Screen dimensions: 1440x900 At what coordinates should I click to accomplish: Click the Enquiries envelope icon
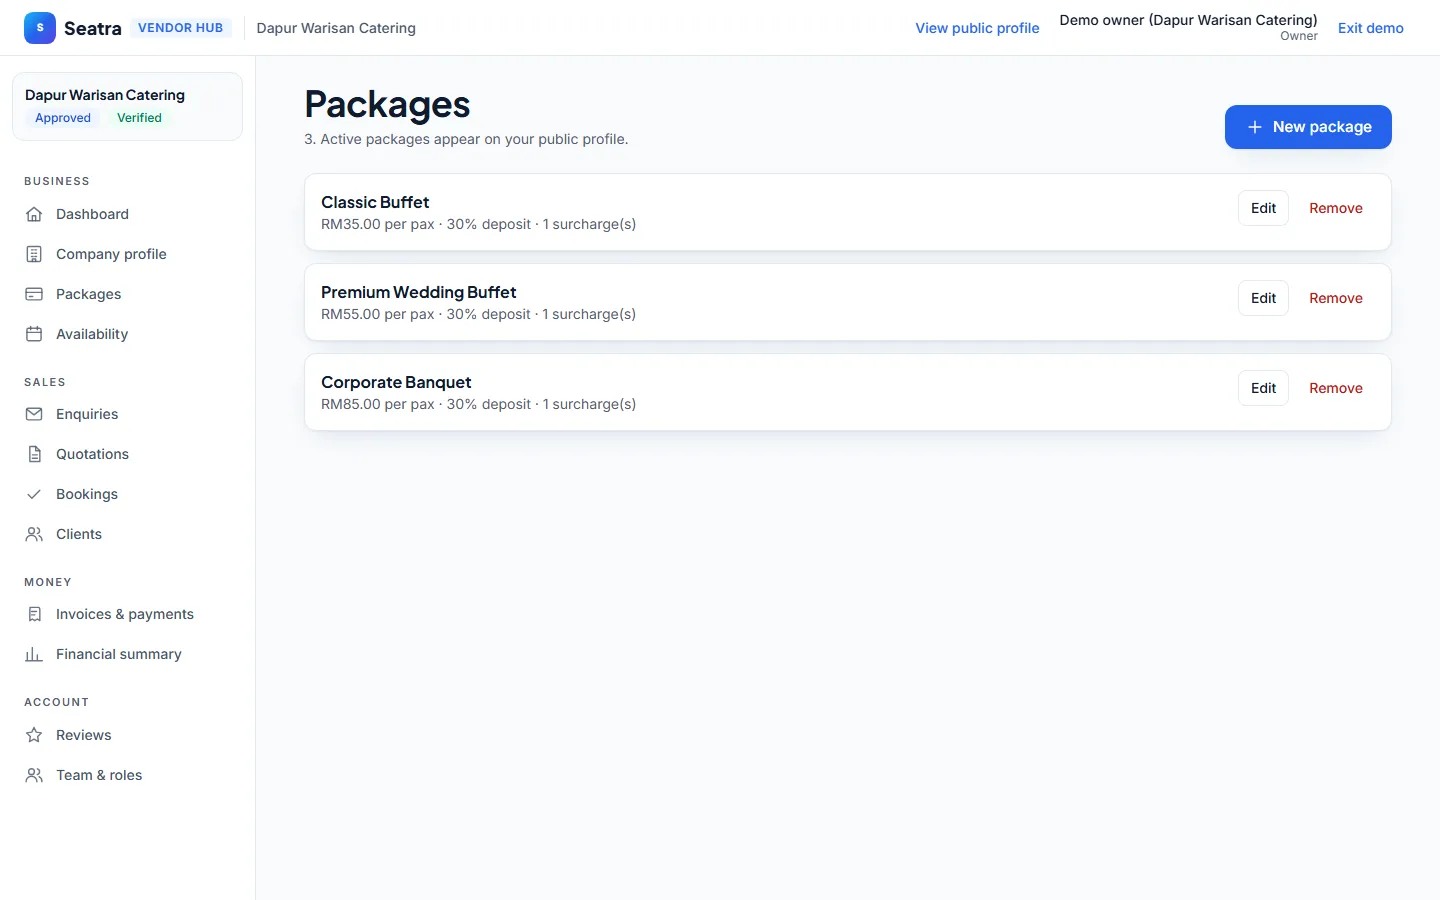[34, 414]
